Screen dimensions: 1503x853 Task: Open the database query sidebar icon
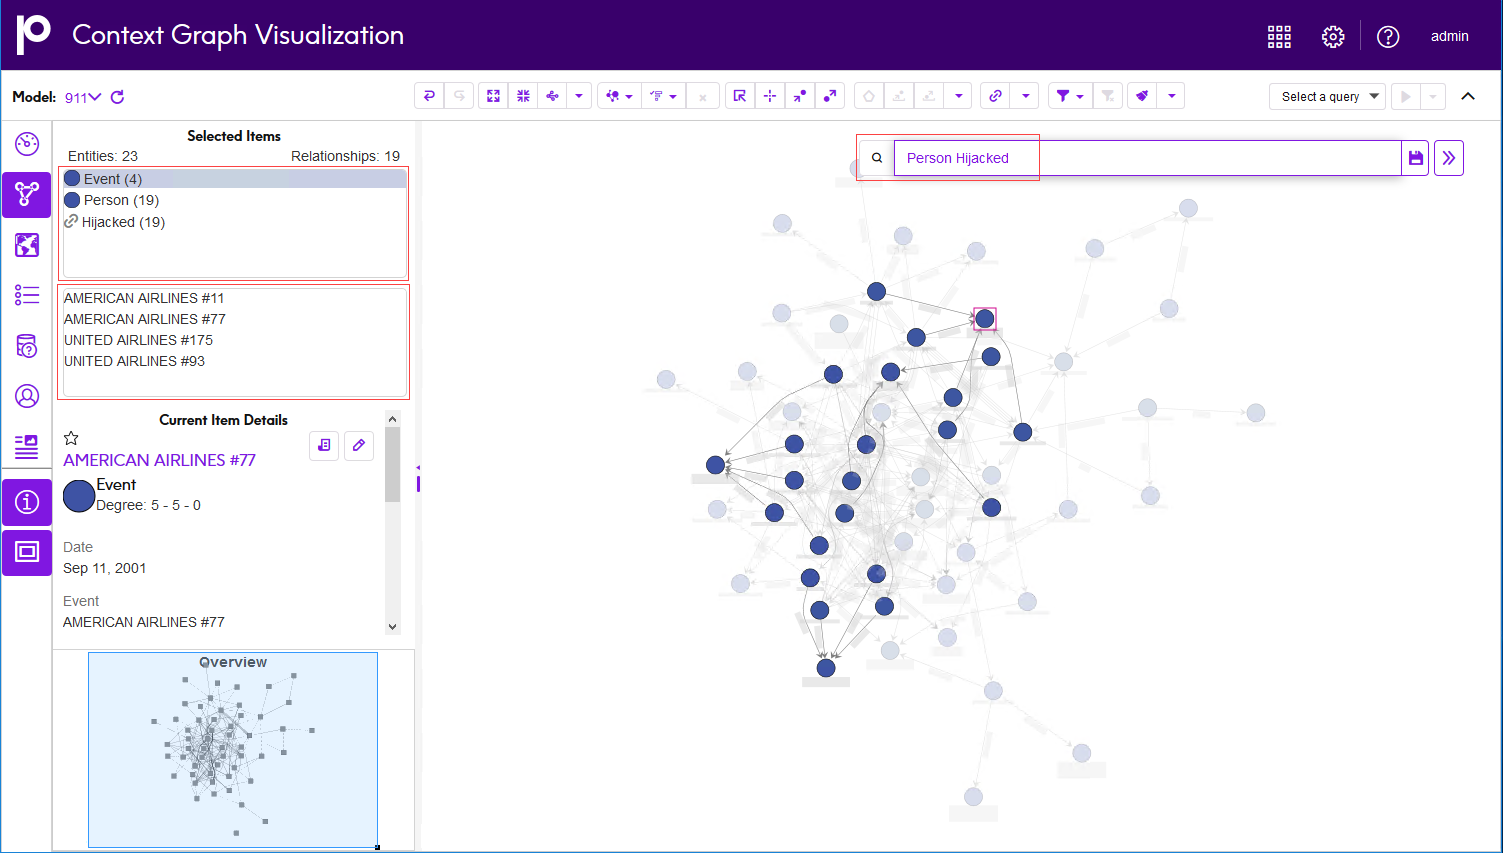pyautogui.click(x=27, y=346)
